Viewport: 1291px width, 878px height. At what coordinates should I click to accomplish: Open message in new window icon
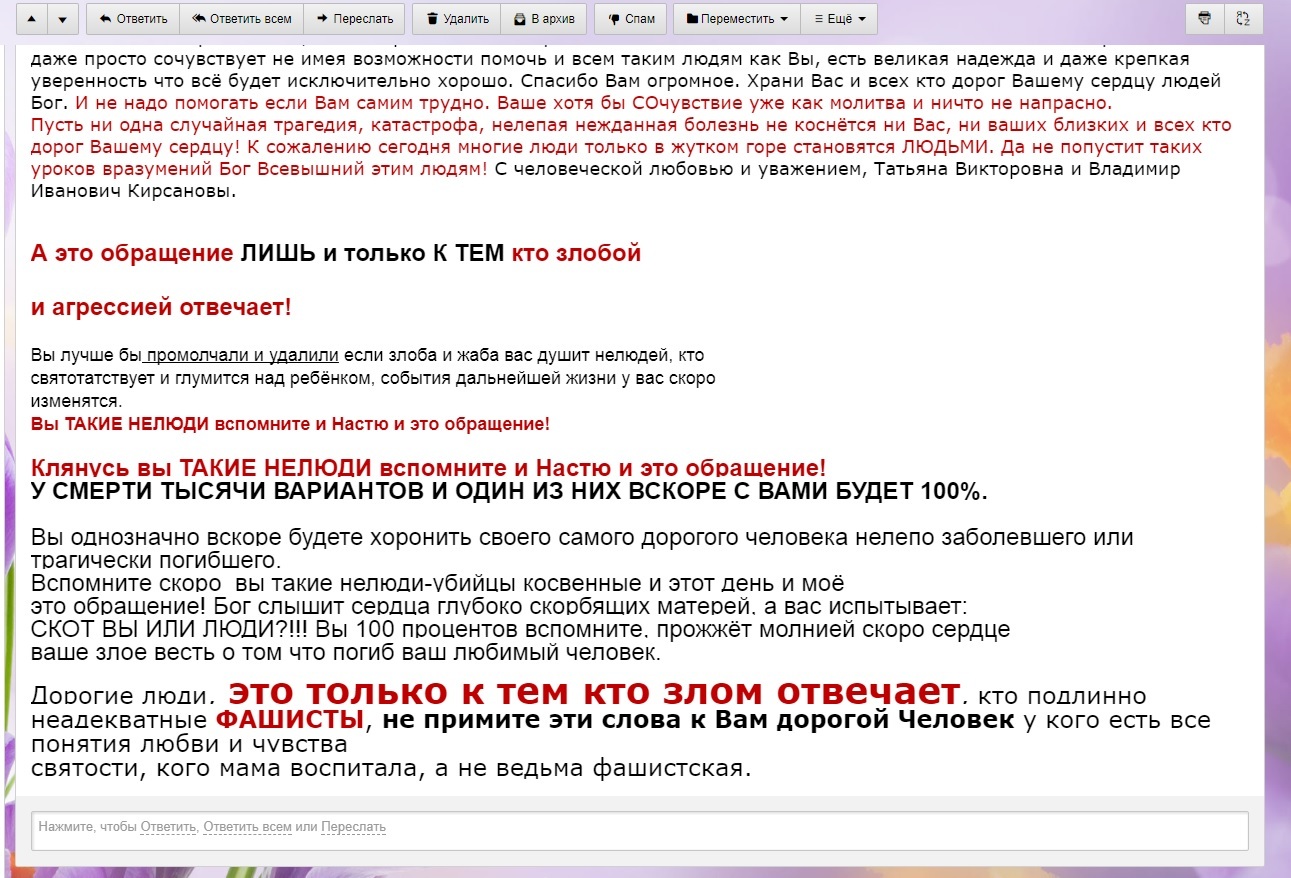(1243, 19)
